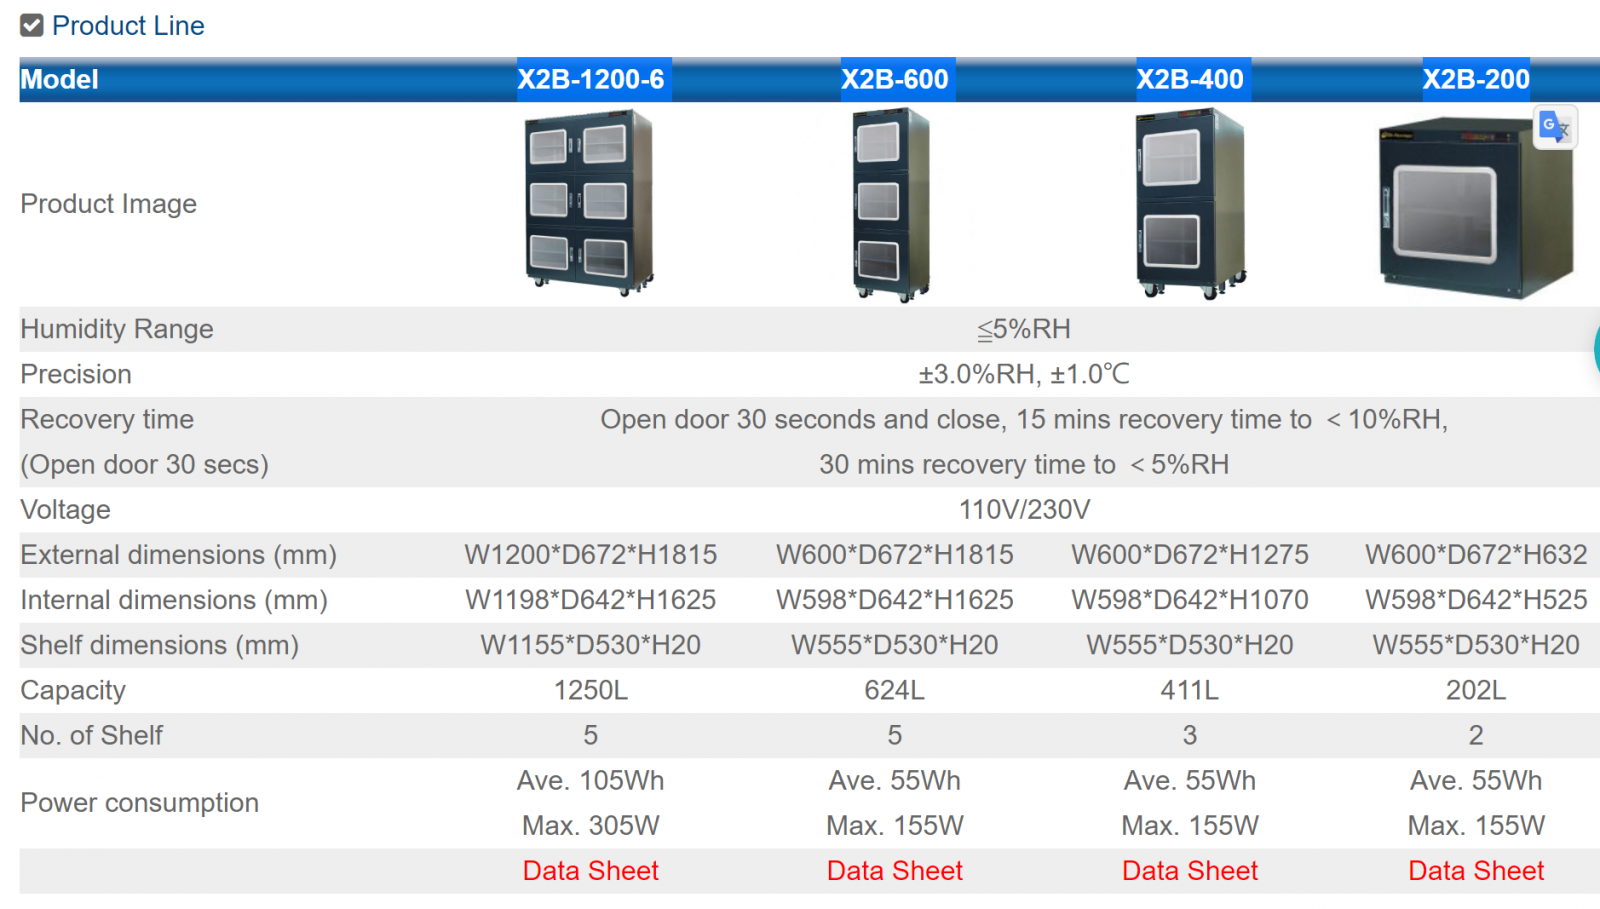Click the 110V/230V voltage value
The width and height of the screenshot is (1600, 909).
pos(1024,510)
